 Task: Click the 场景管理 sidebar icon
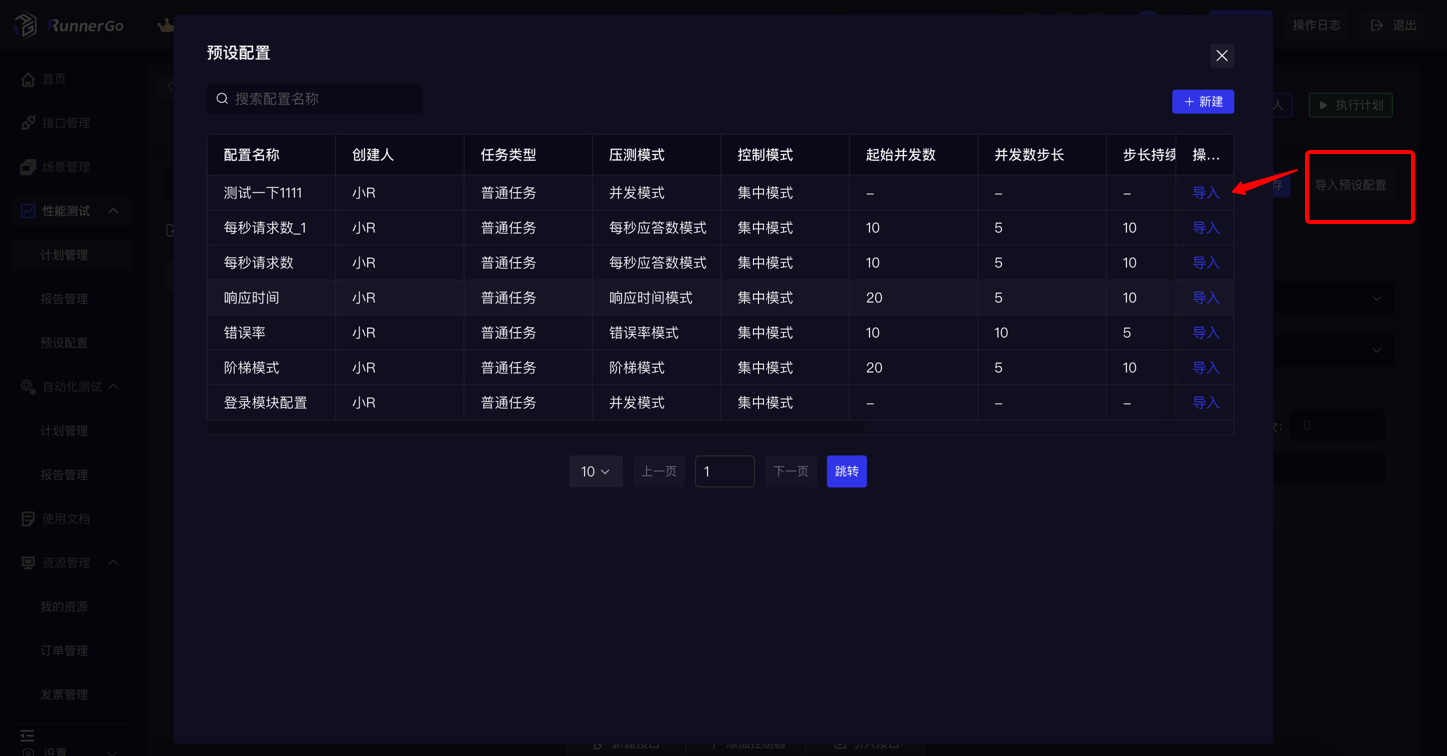tap(28, 167)
